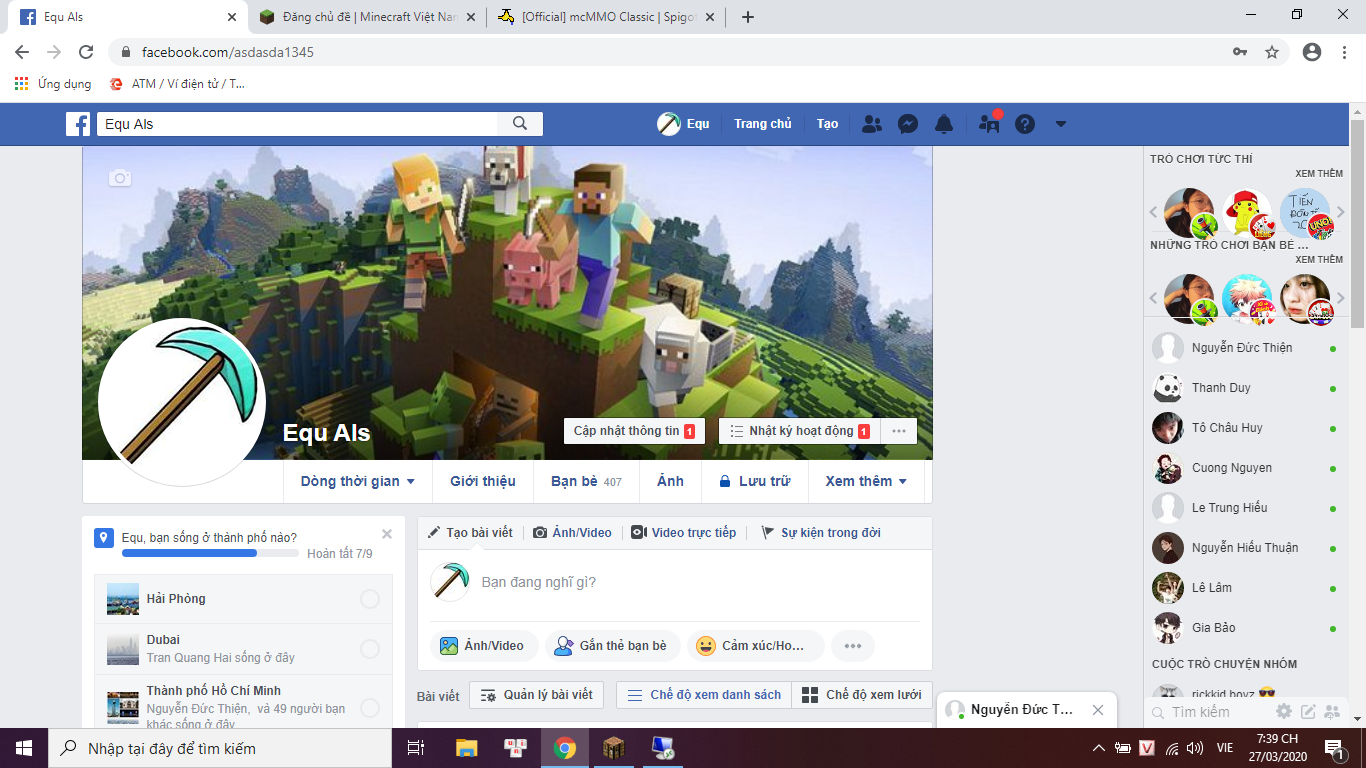Show hidden system tray icons
The image size is (1366, 768).
click(x=1099, y=748)
